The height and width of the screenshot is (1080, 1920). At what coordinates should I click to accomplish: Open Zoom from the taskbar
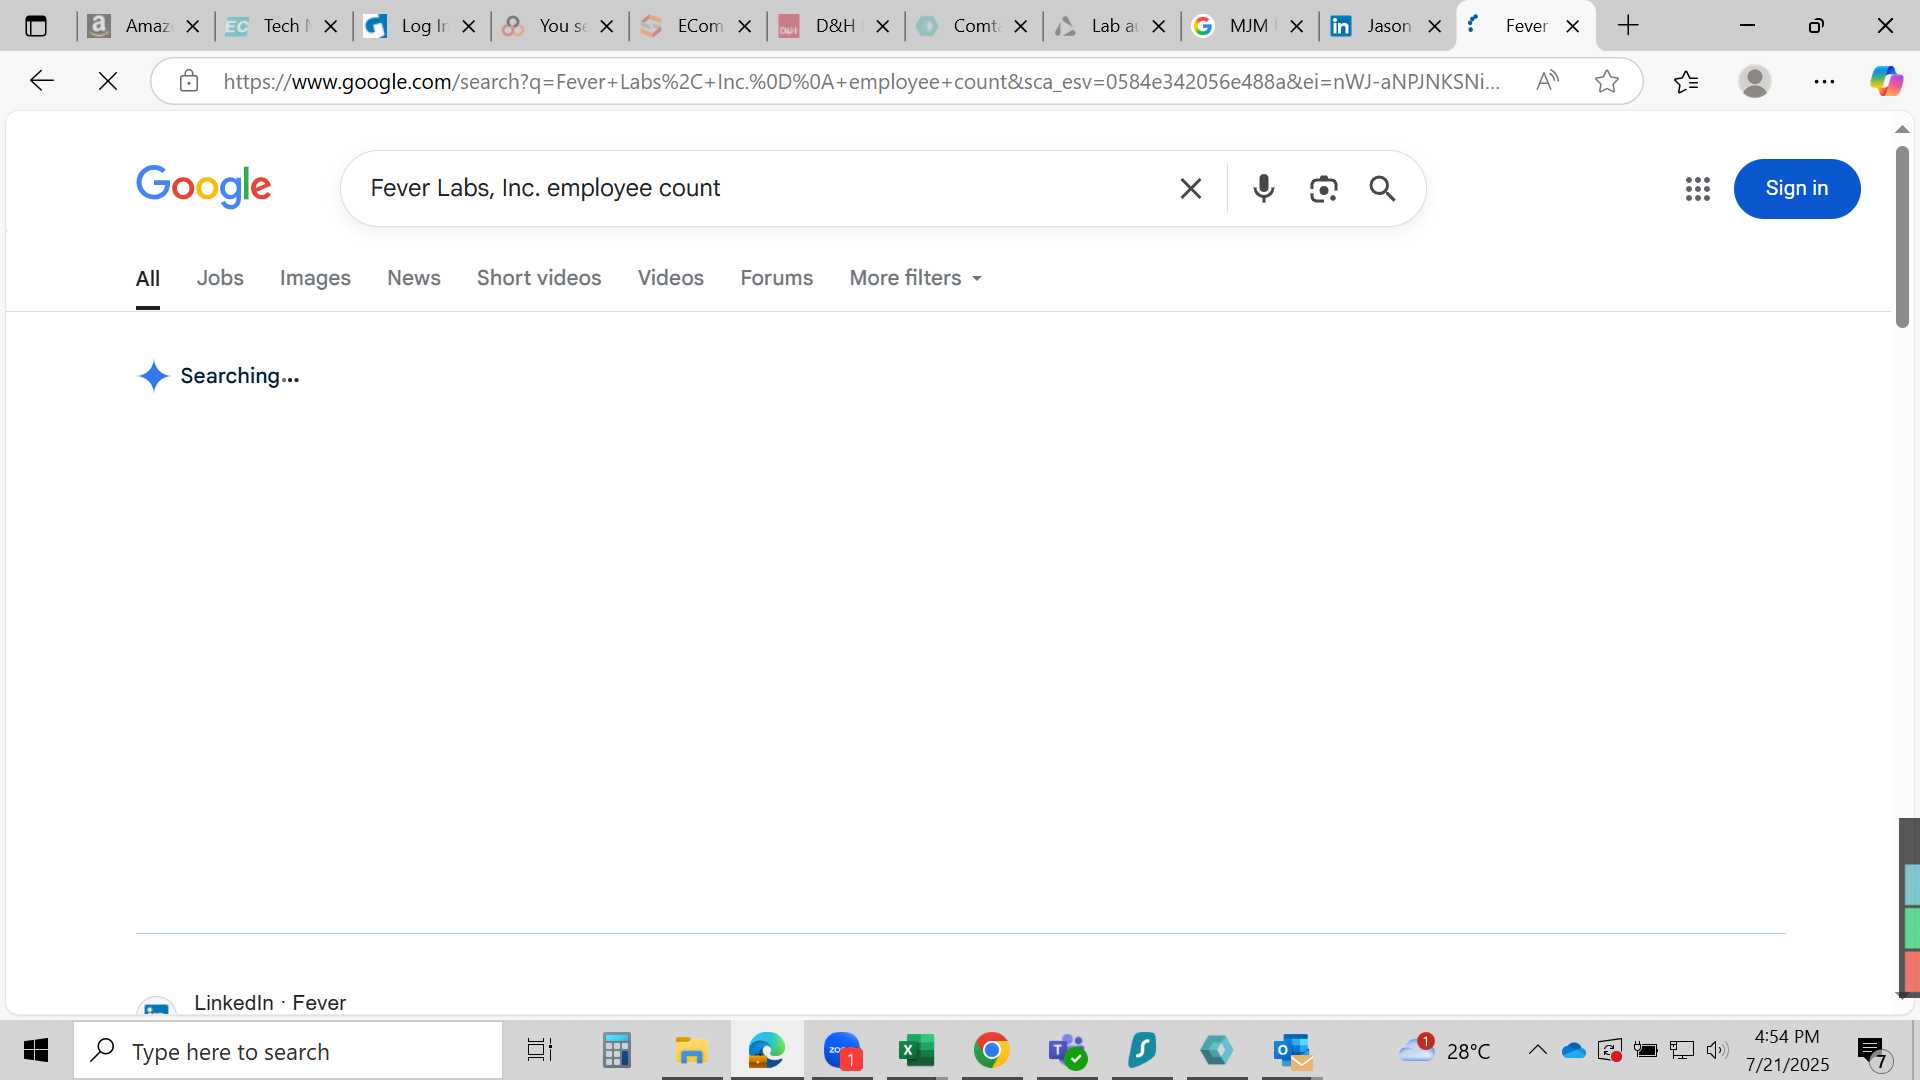point(842,1050)
